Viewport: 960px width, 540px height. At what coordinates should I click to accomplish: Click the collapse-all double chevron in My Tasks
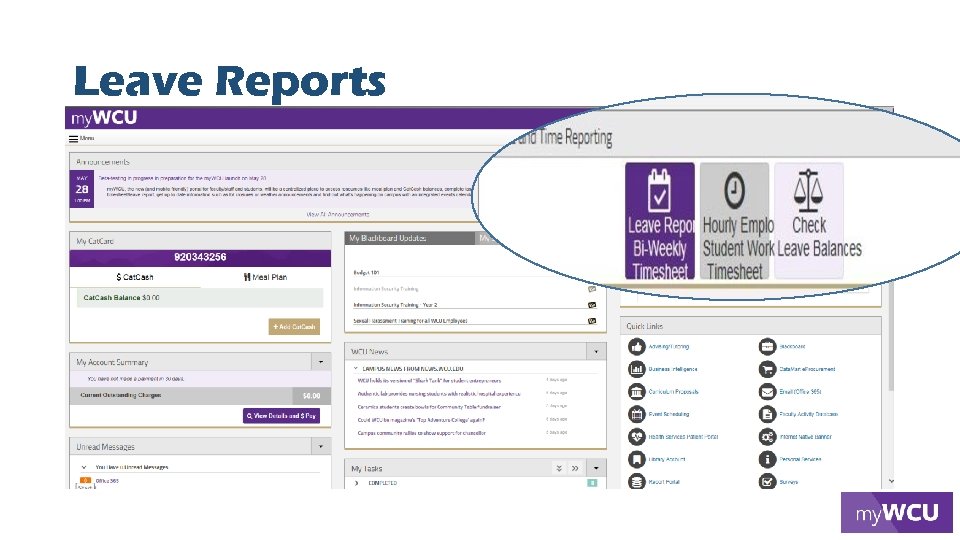559,468
